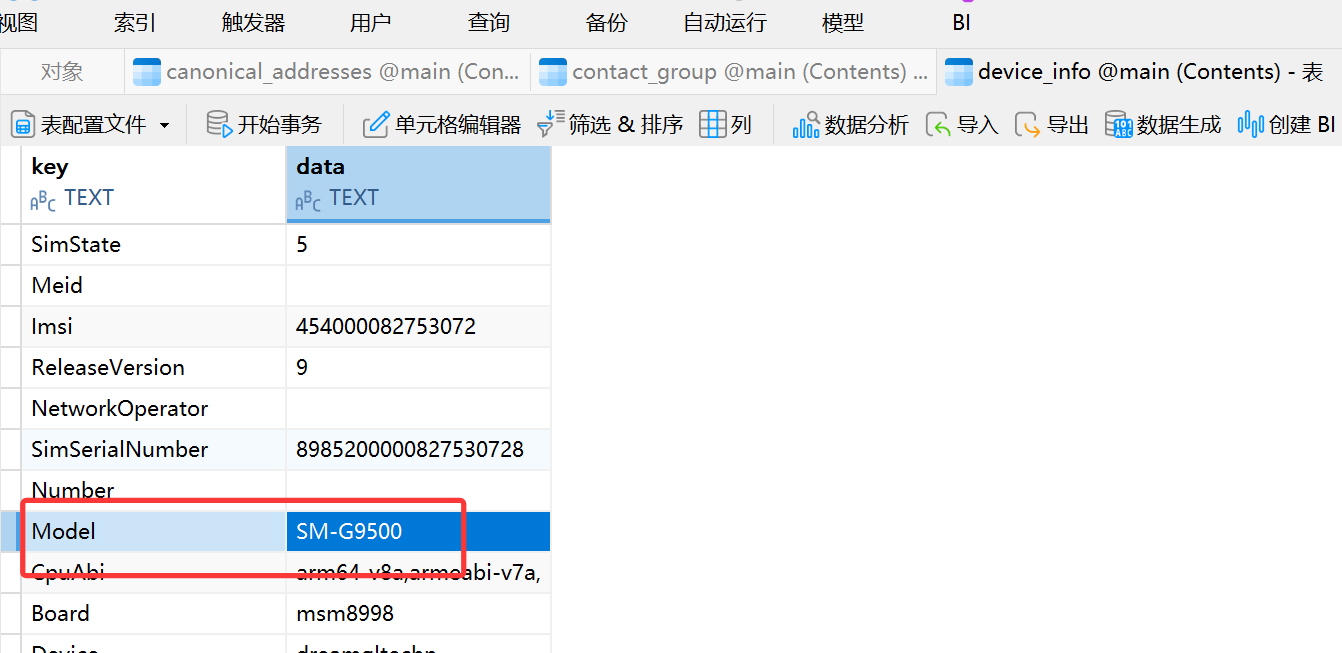Open the 用户 menu item
The height and width of the screenshot is (653, 1342).
point(371,22)
